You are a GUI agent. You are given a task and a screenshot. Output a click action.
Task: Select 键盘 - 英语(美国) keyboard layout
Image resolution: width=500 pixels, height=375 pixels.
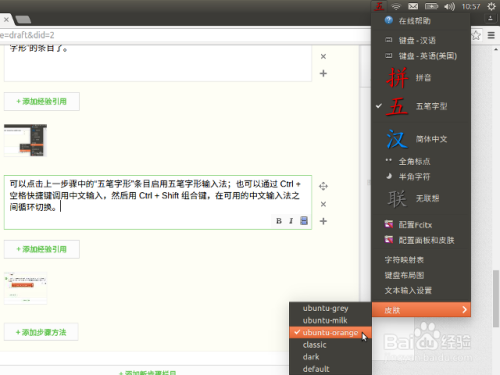421,56
